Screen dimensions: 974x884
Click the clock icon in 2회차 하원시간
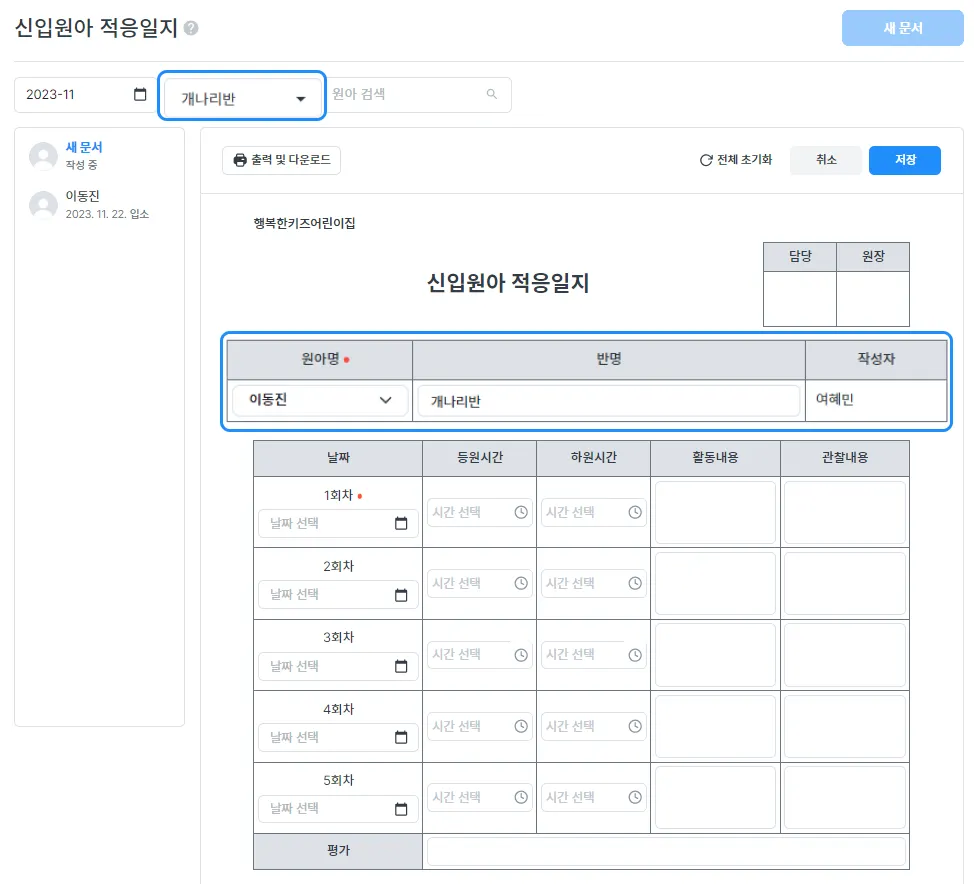coord(635,583)
